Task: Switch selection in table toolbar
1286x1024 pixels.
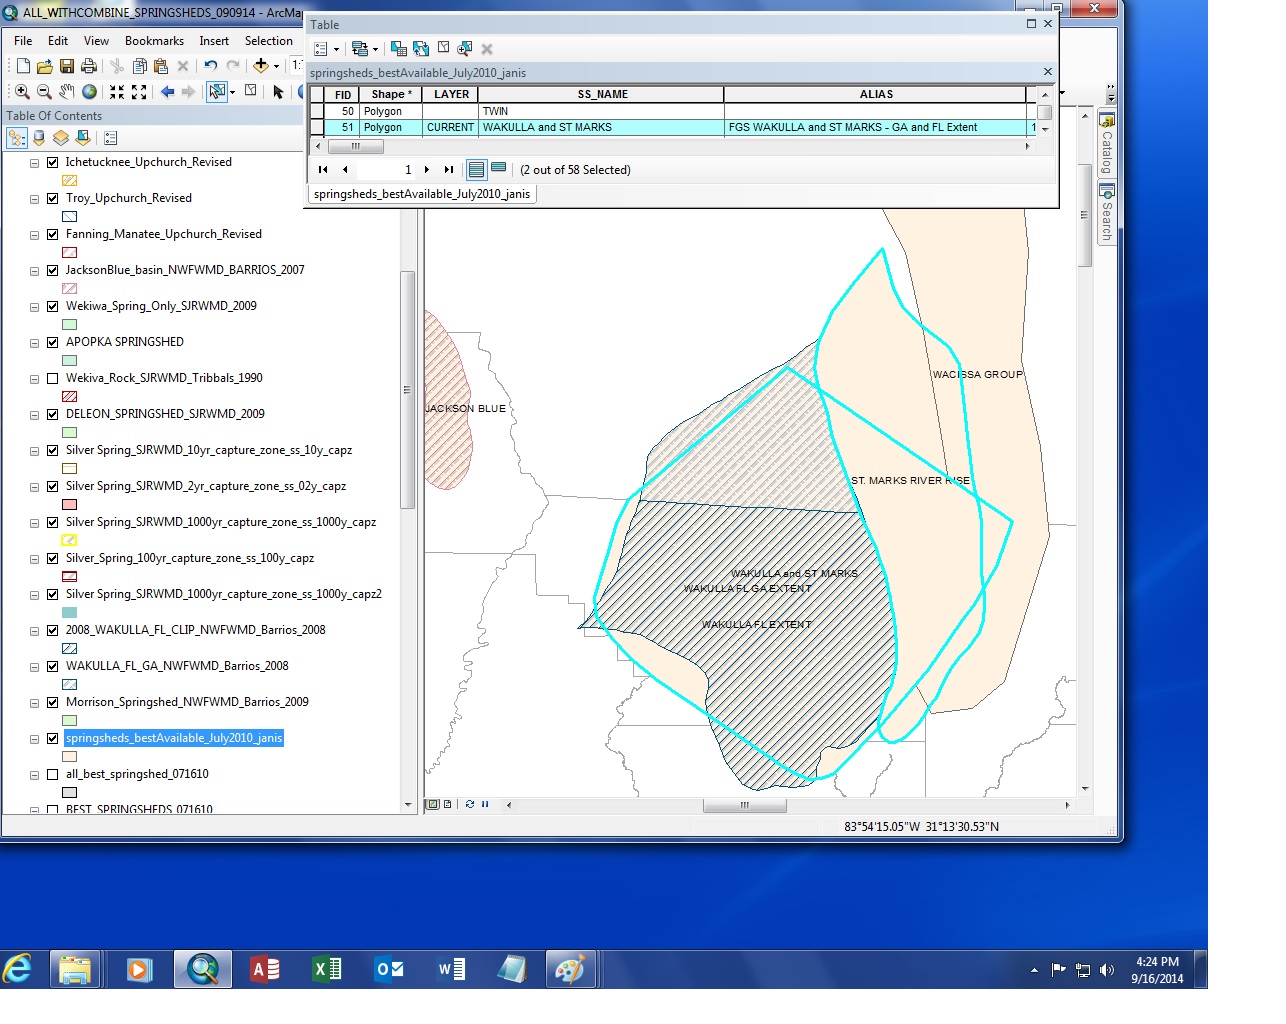Action: (421, 48)
